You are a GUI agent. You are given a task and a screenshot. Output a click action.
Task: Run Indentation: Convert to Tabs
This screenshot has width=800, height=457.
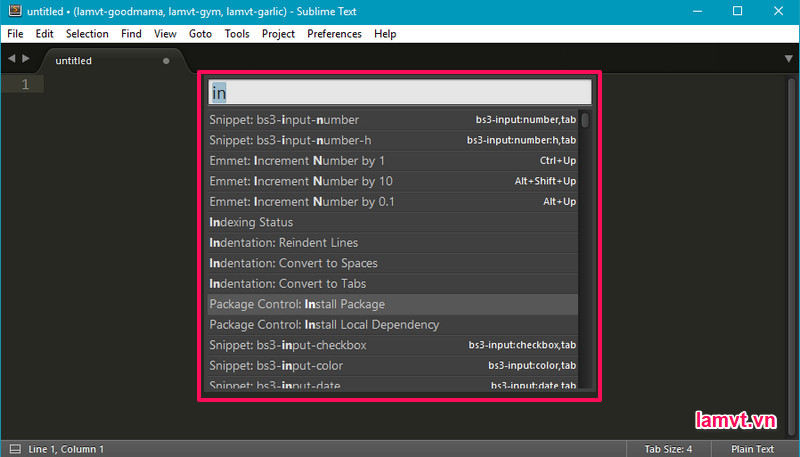(392, 284)
